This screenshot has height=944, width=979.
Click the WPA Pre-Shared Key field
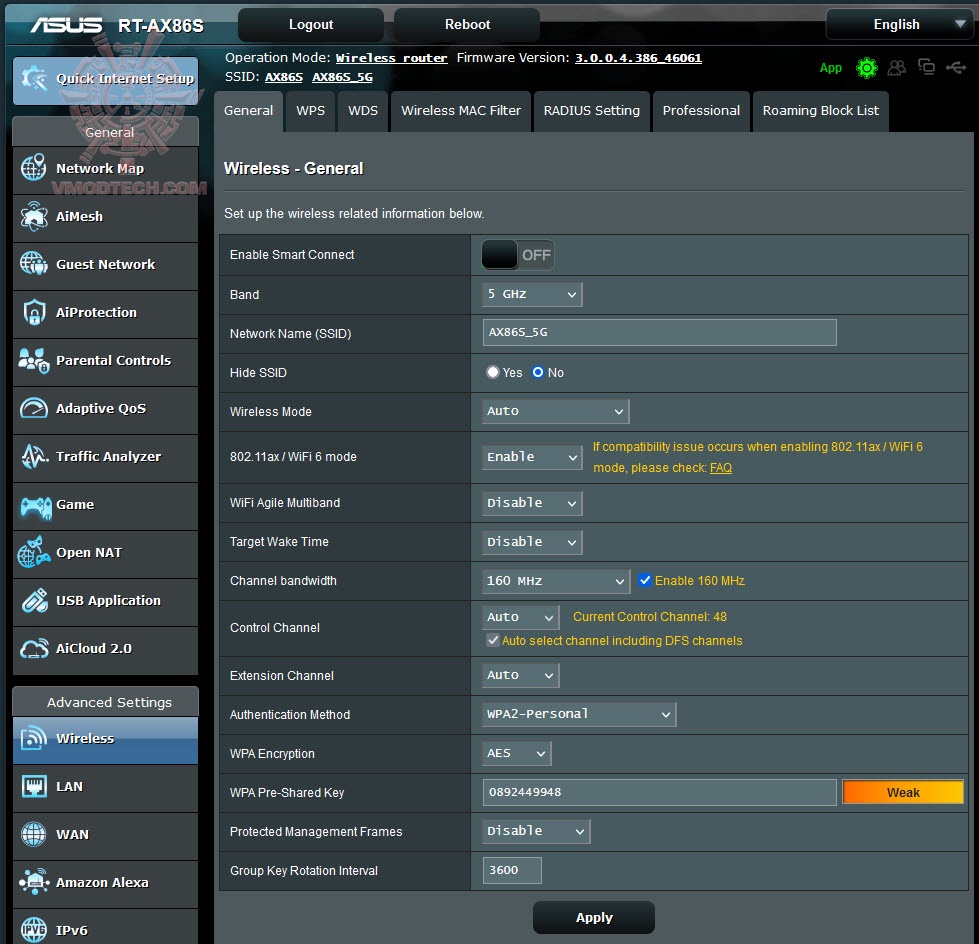point(659,792)
